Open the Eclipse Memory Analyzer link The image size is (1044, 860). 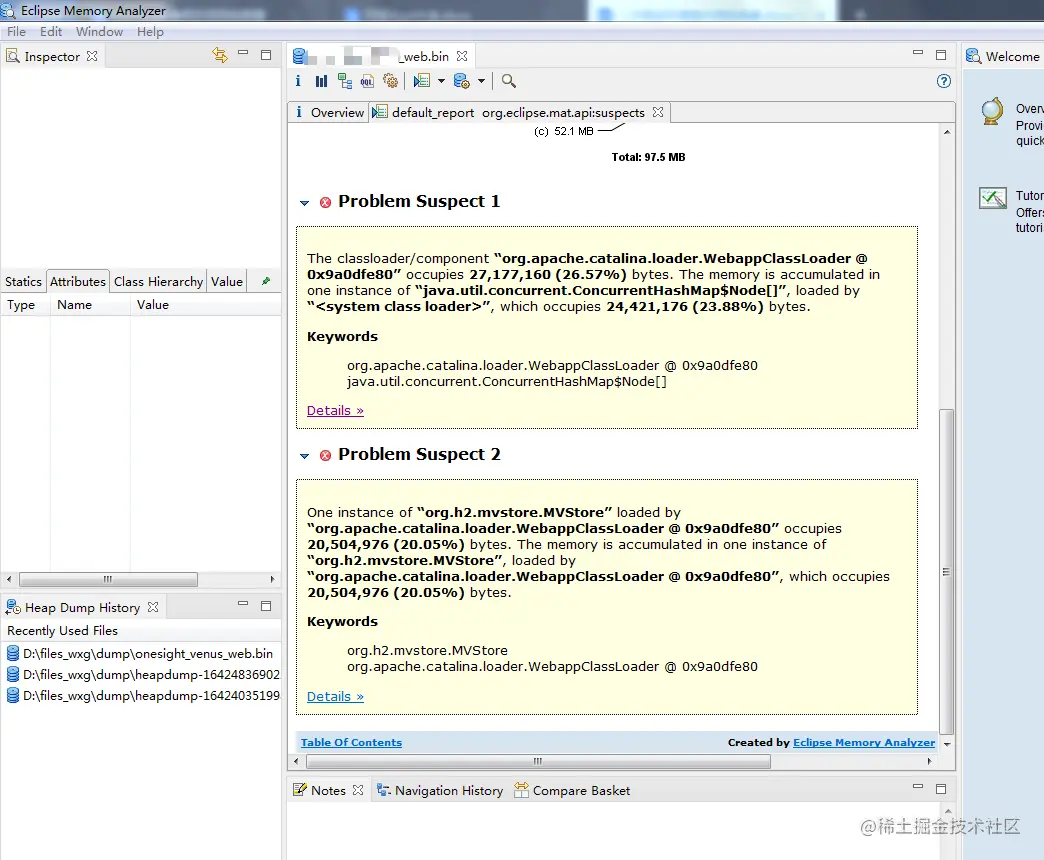(x=864, y=742)
